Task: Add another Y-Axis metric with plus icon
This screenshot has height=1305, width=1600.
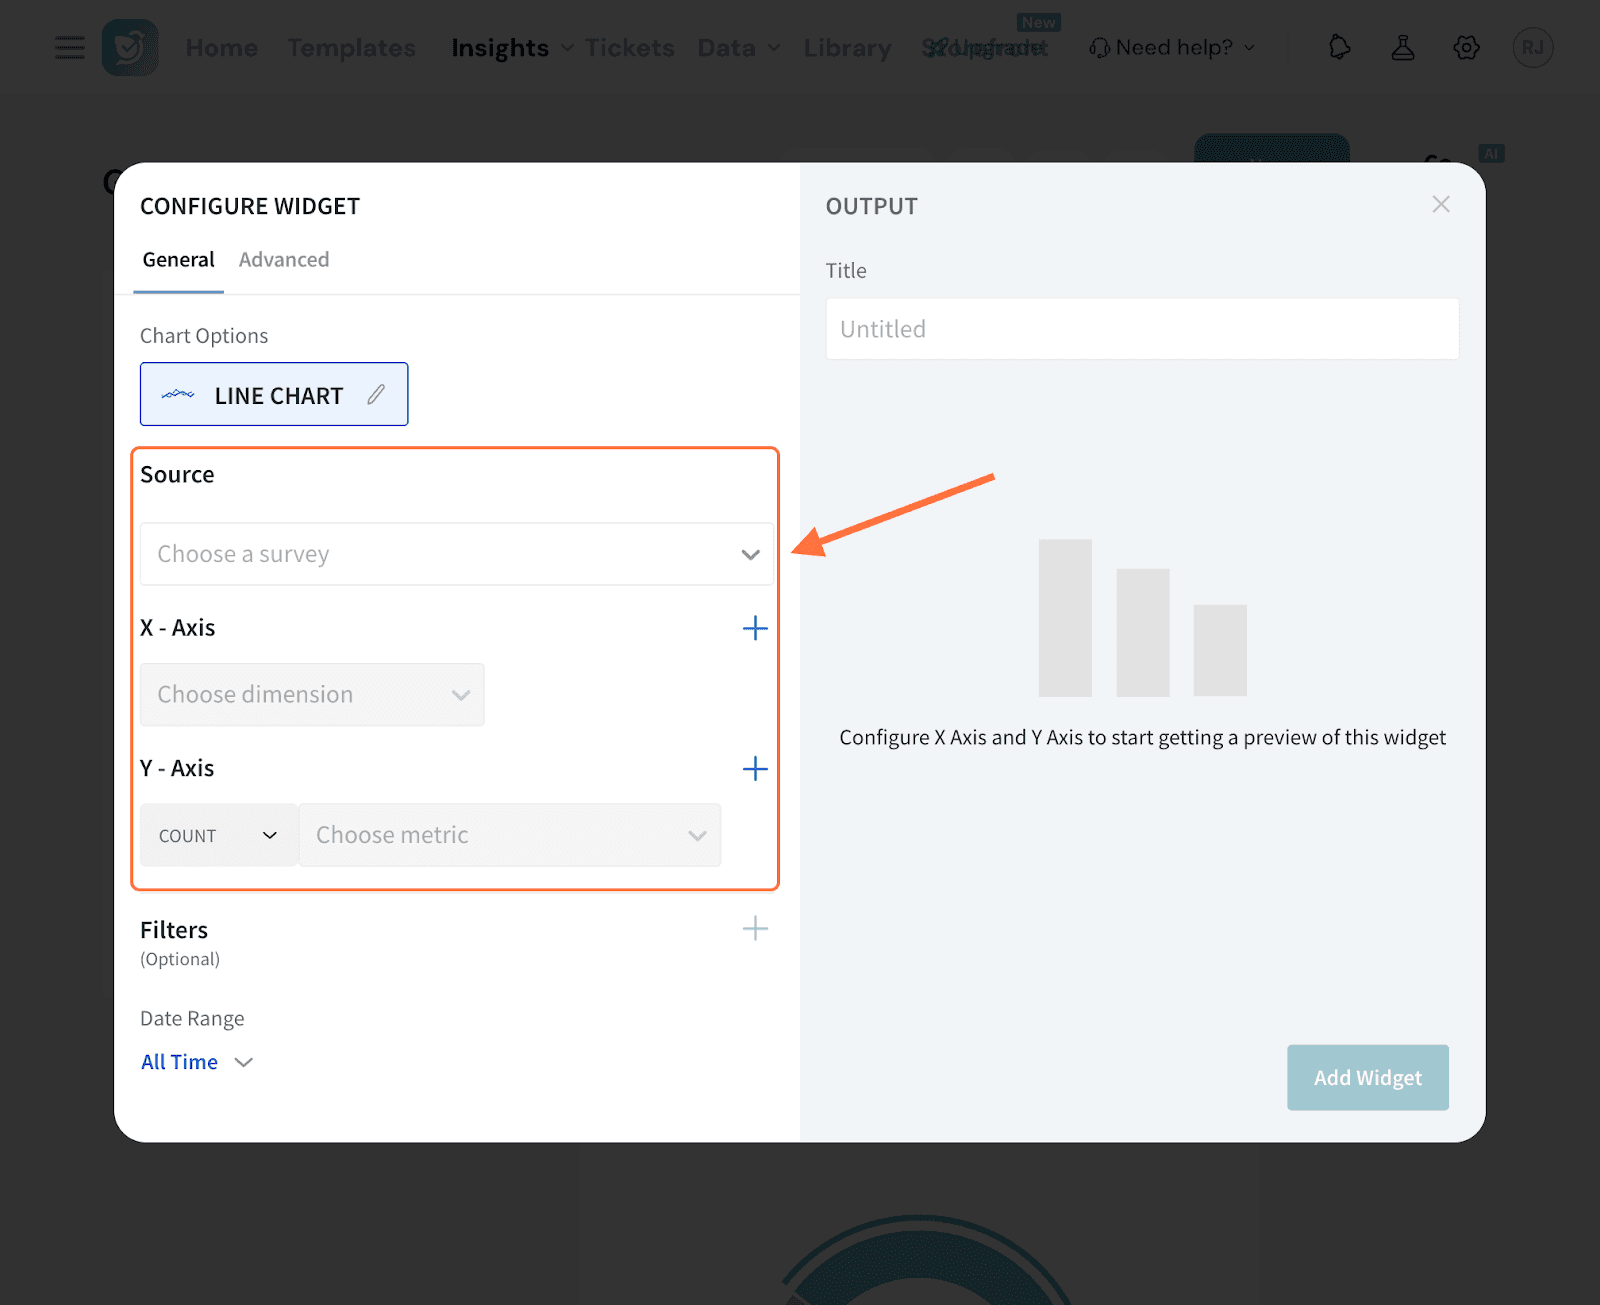Action: tap(755, 769)
